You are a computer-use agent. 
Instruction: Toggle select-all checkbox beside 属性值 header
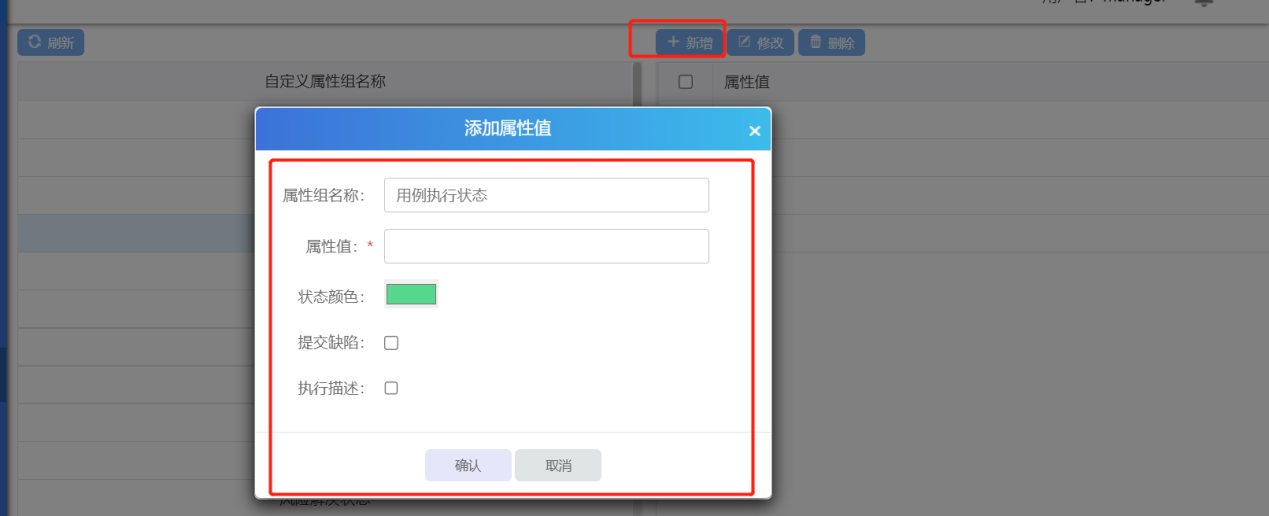click(x=686, y=82)
